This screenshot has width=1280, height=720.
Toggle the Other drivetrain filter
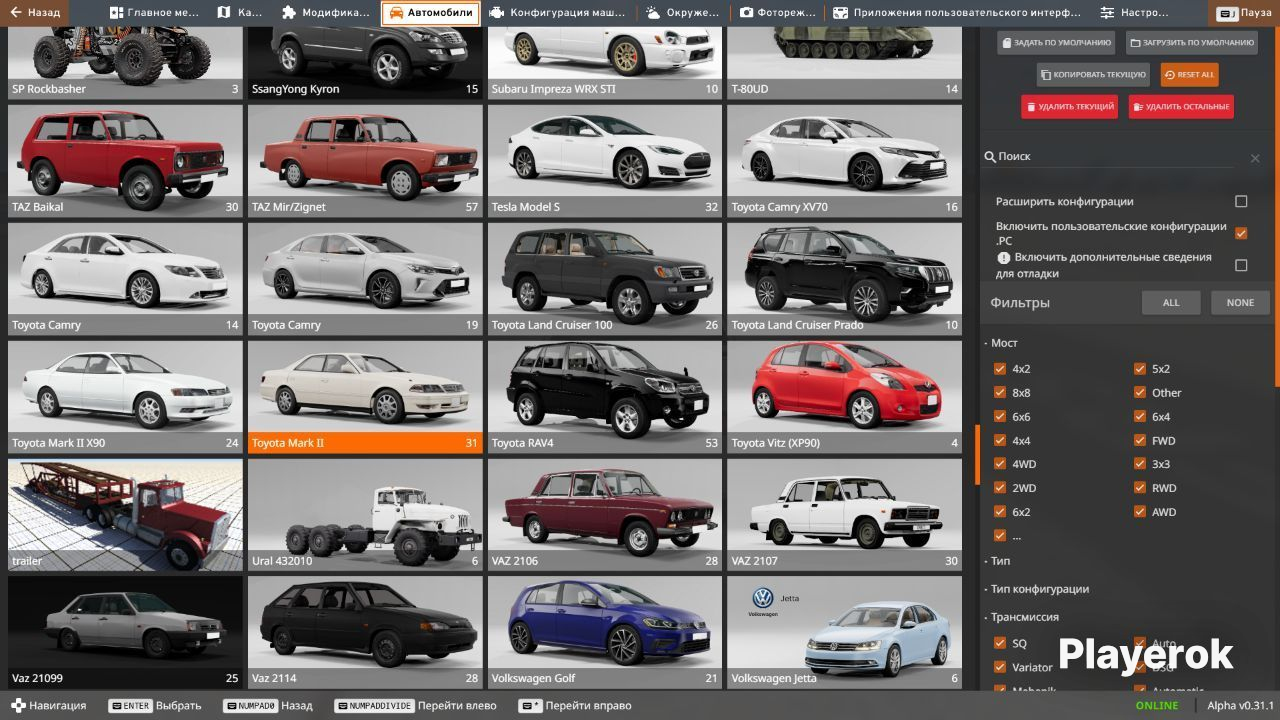point(1140,393)
